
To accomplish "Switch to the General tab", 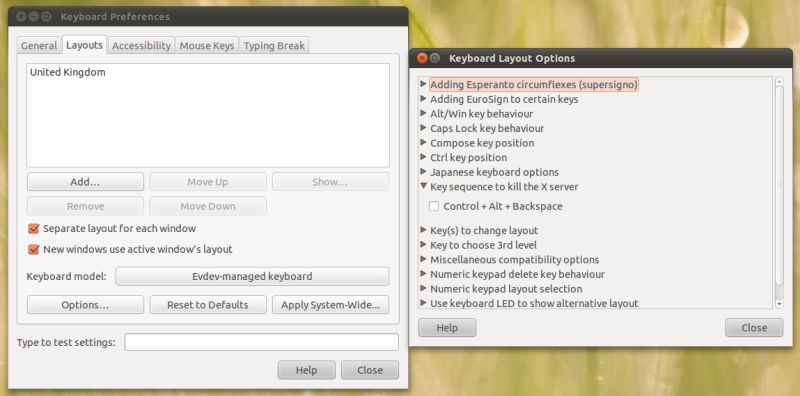I will [39, 45].
